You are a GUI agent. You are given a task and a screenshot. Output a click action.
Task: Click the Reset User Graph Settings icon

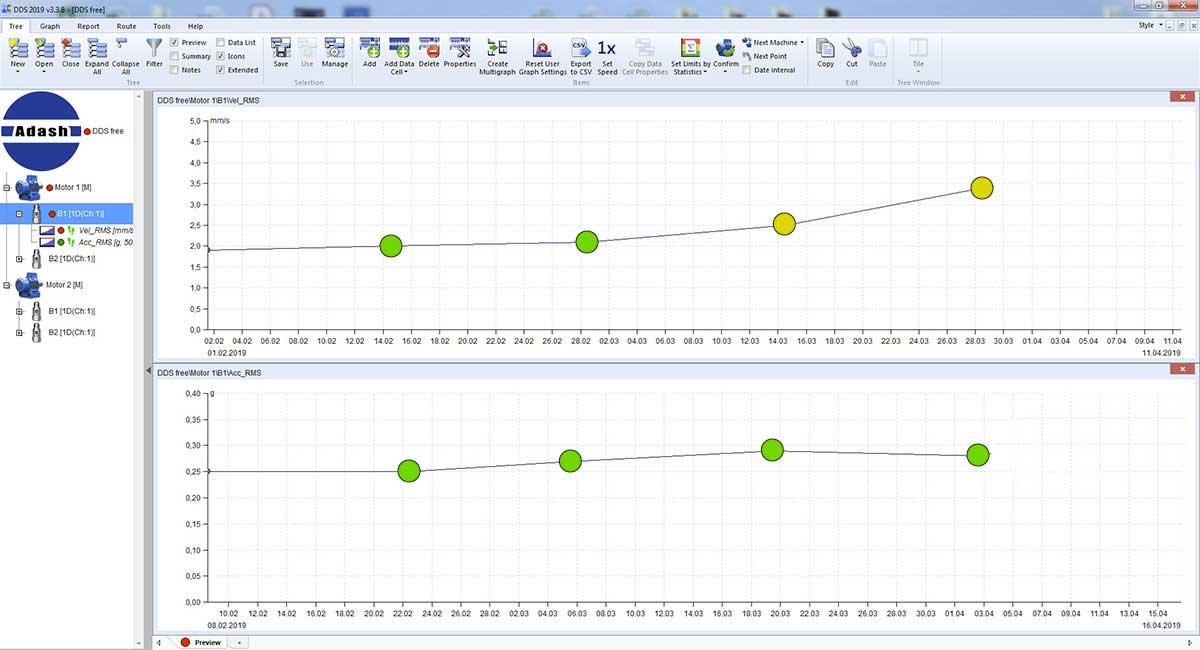tap(541, 47)
